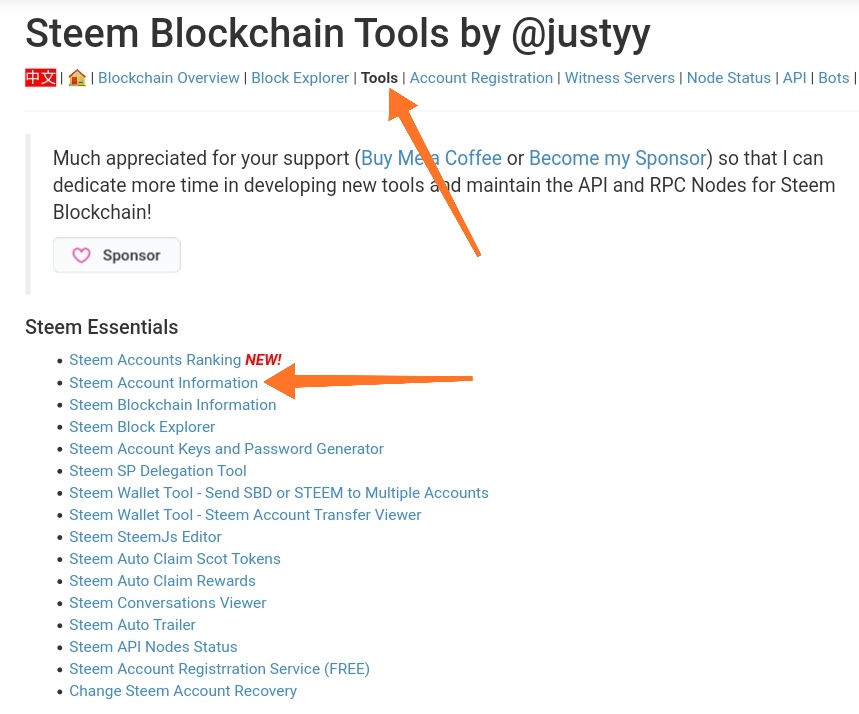Viewport: 859px width, 714px height.
Task: Switch to the Chinese 中文 language version
Action: 40,78
